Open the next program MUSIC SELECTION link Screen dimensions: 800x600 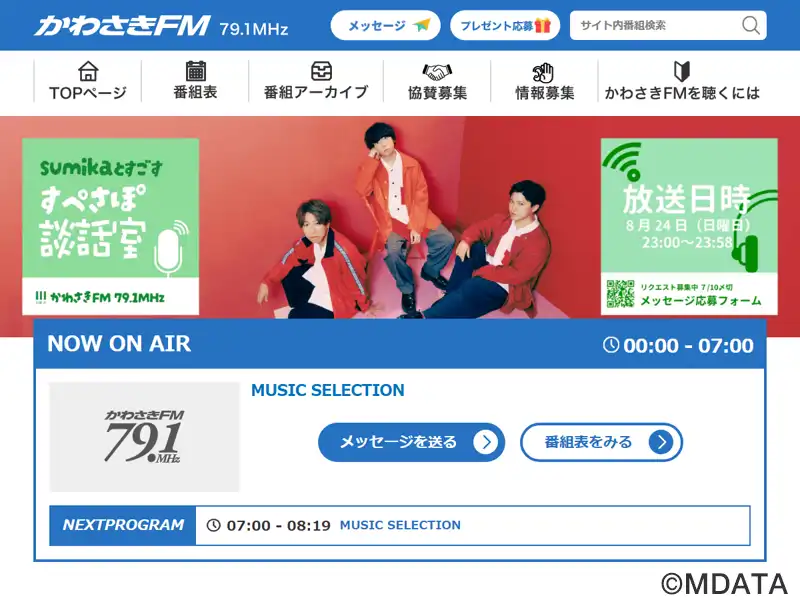401,525
